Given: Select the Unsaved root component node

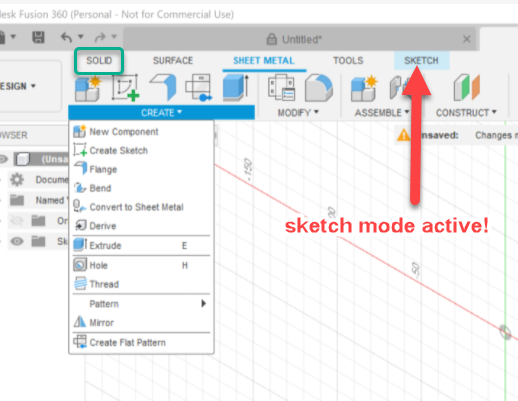Looking at the screenshot, I should tap(41, 159).
